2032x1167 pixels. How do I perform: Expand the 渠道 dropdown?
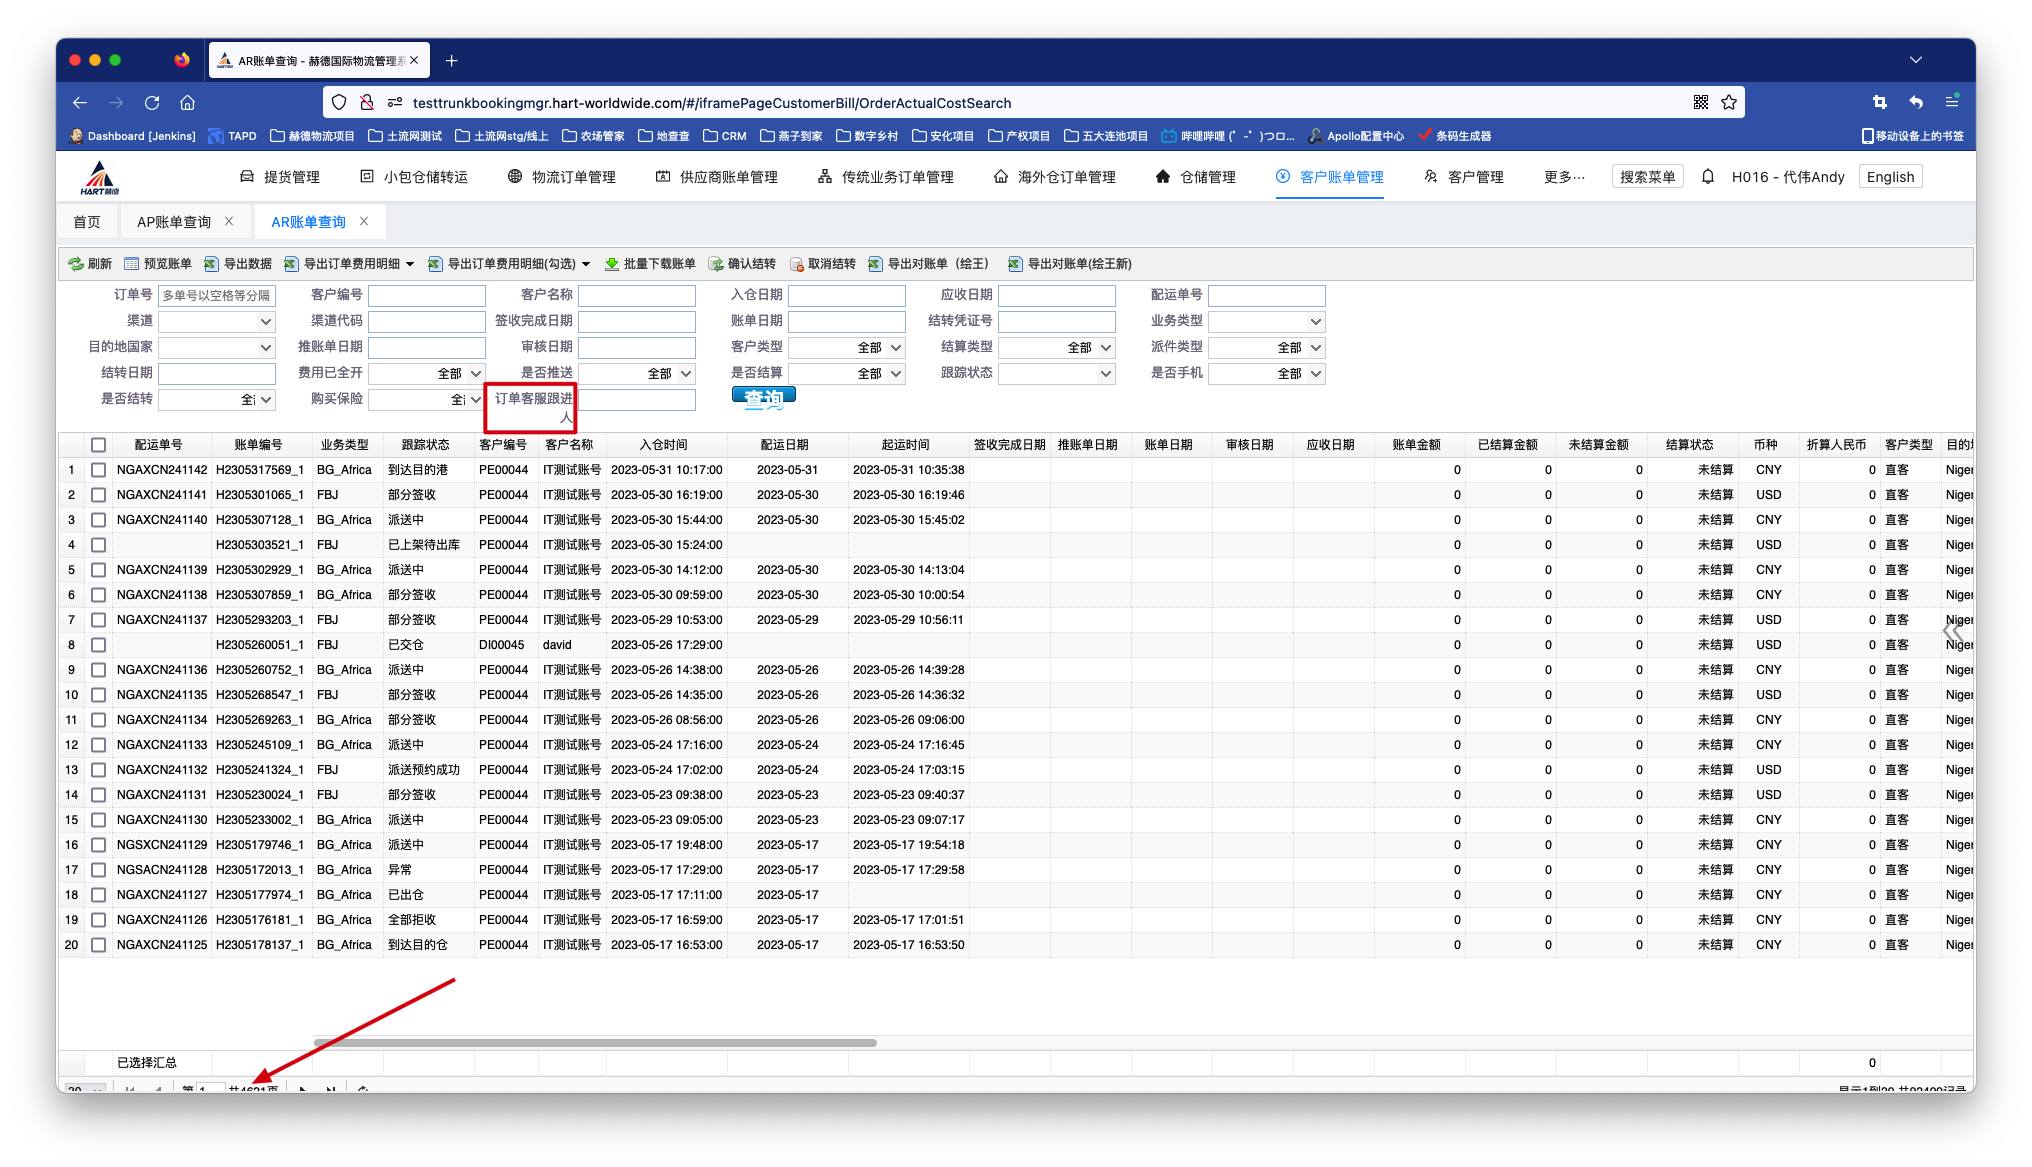pyautogui.click(x=266, y=322)
